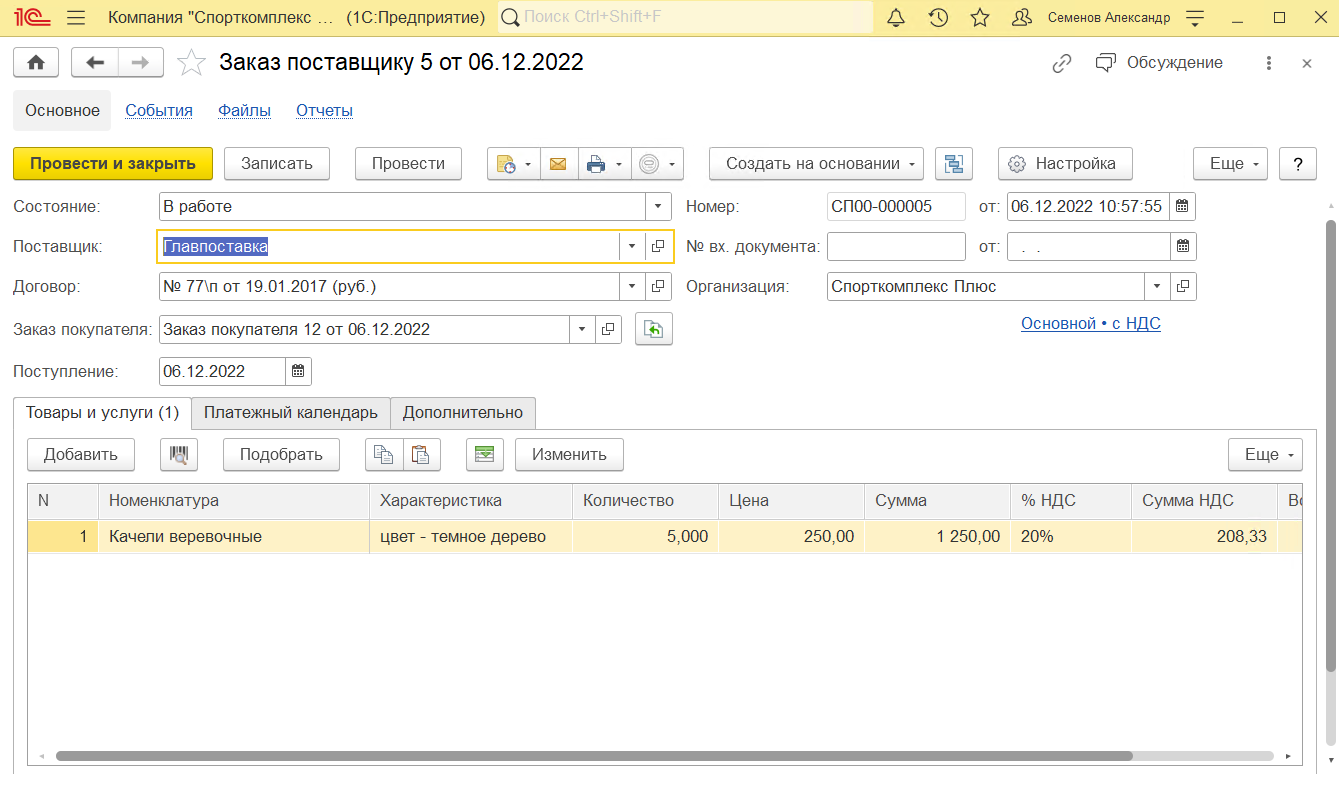Show related documents structure
The image size is (1339, 787).
click(954, 164)
